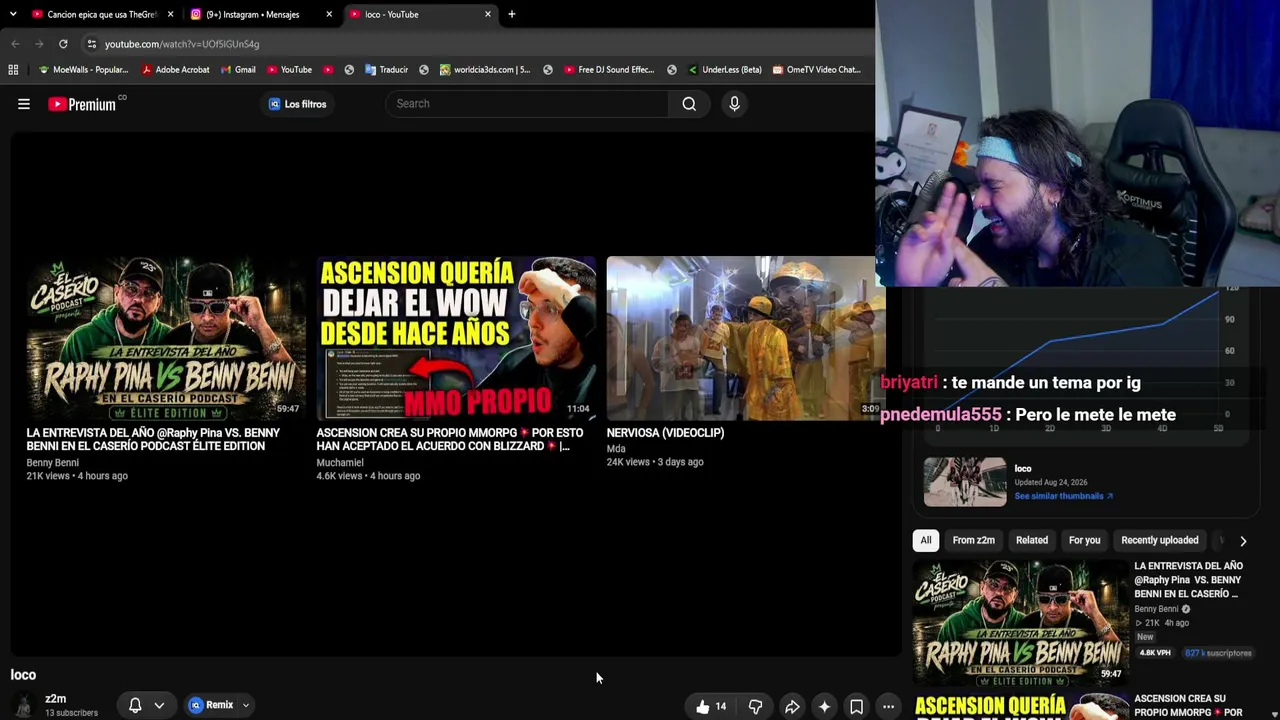Open the YouTube bookmark
The image size is (1280, 720).
pyautogui.click(x=289, y=70)
